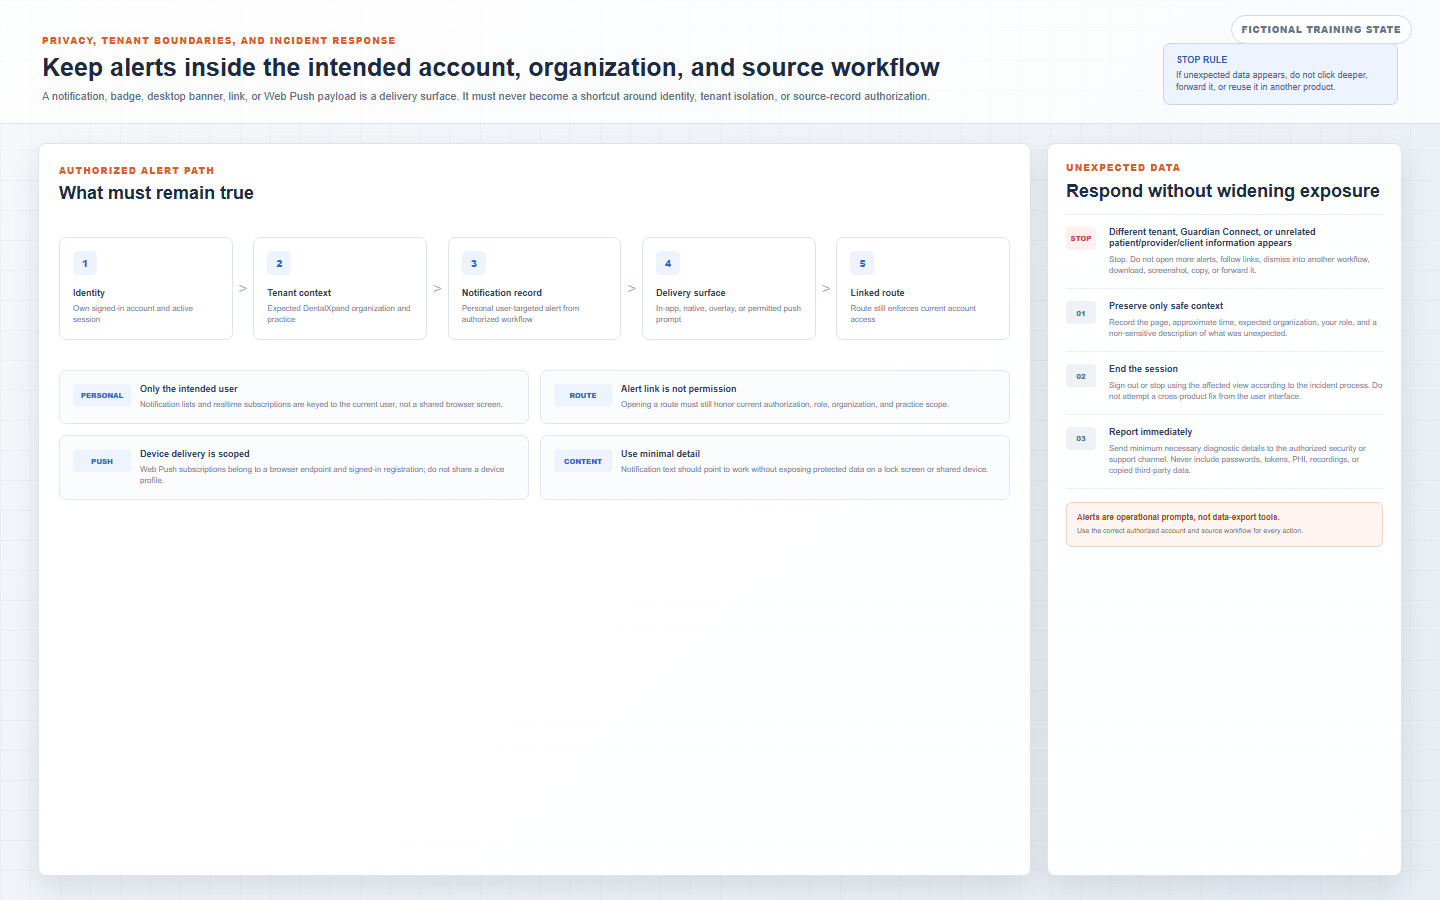This screenshot has width=1440, height=900.
Task: Select 'Alert link is not permission' heading
Action: (x=679, y=389)
